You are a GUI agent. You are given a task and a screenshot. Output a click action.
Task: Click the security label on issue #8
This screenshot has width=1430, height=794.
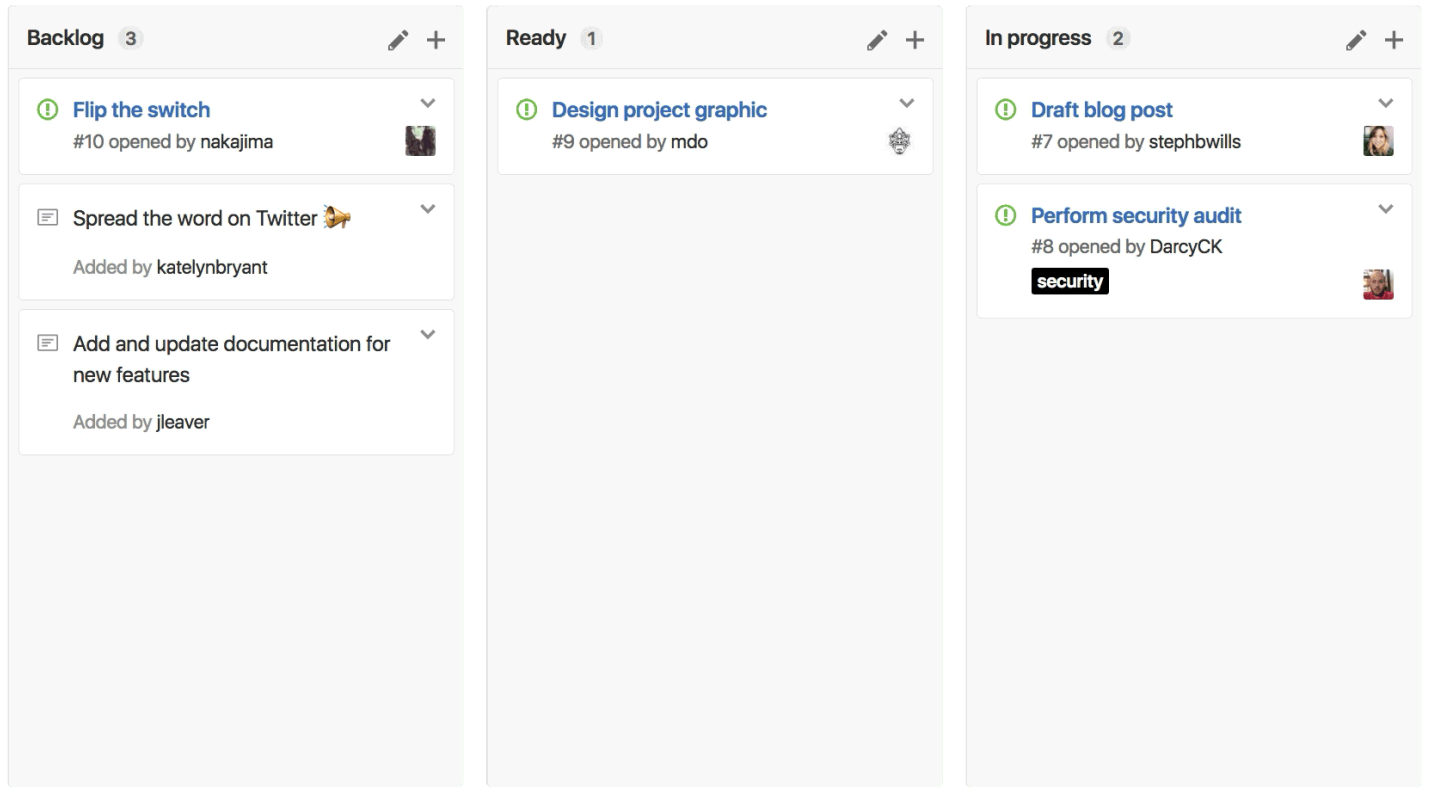[x=1070, y=281]
